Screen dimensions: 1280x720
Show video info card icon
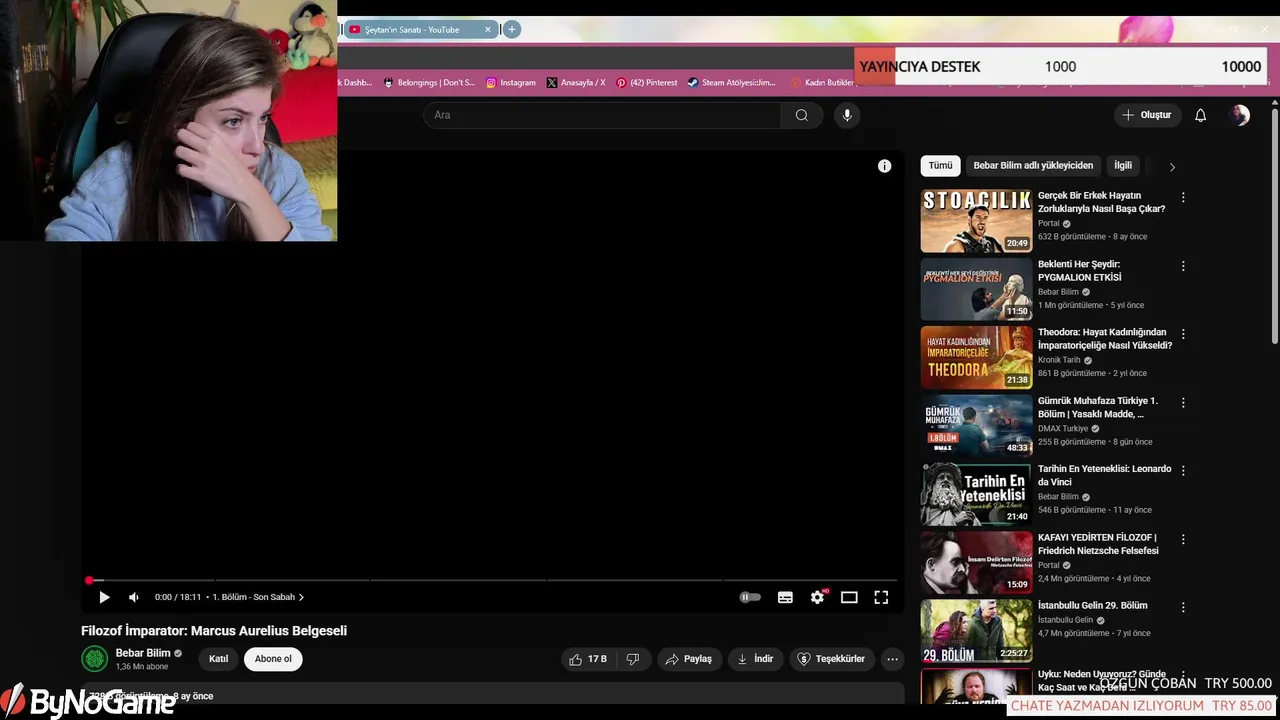(x=884, y=166)
